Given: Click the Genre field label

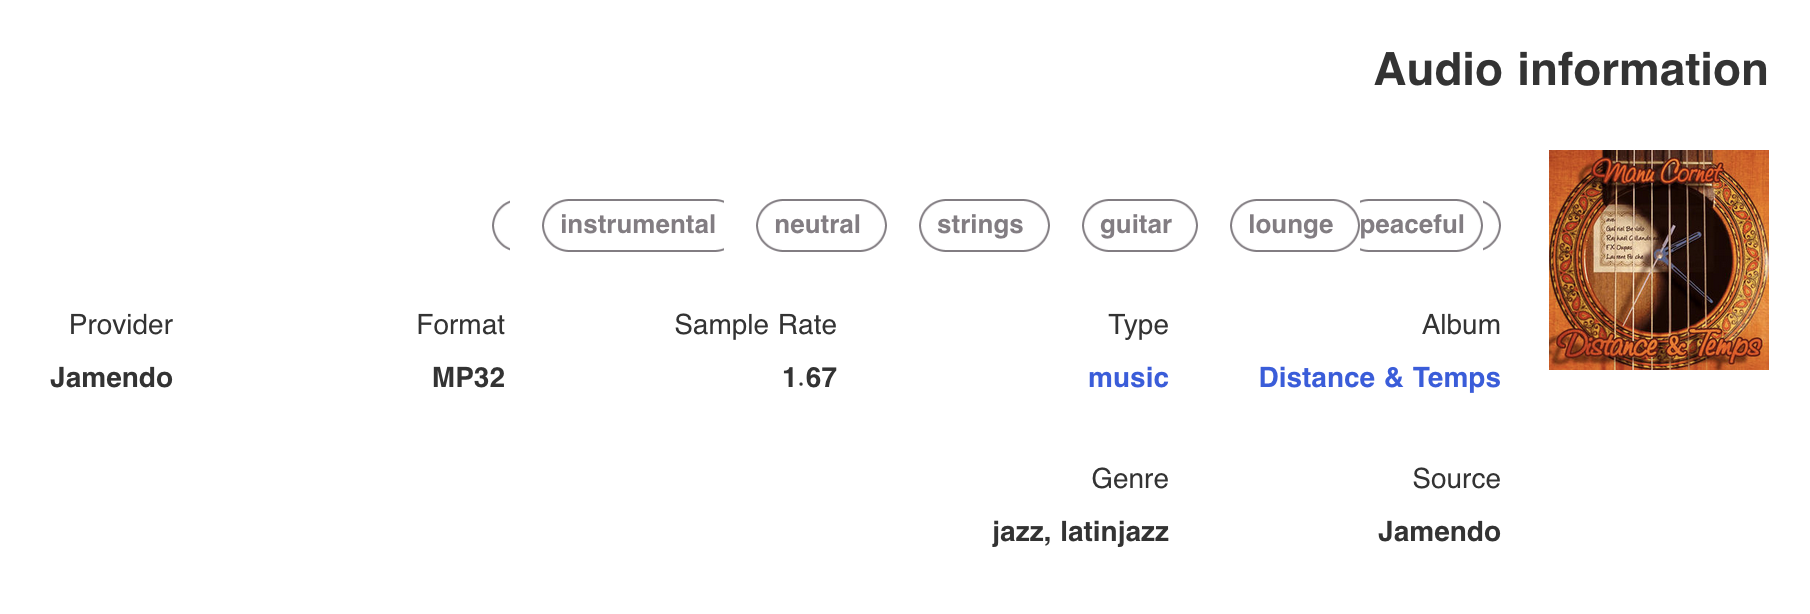Looking at the screenshot, I should click(x=1131, y=478).
